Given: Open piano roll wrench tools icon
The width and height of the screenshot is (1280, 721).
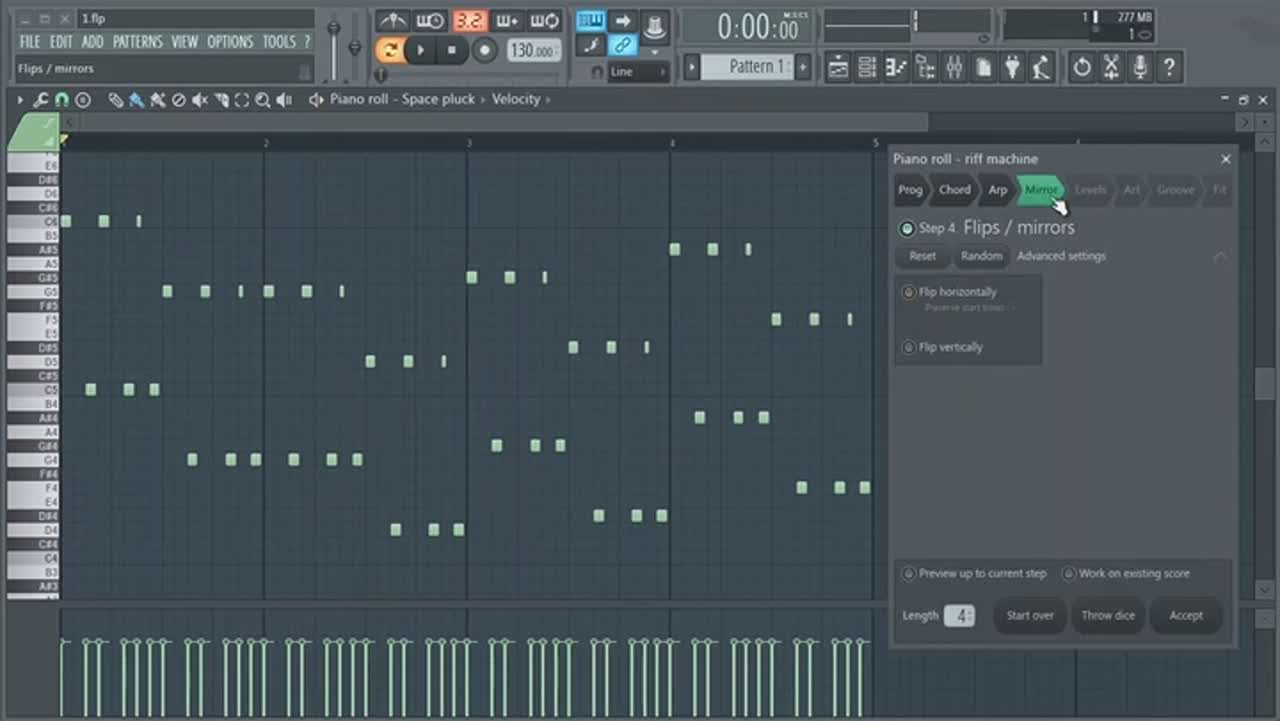Looking at the screenshot, I should point(41,100).
